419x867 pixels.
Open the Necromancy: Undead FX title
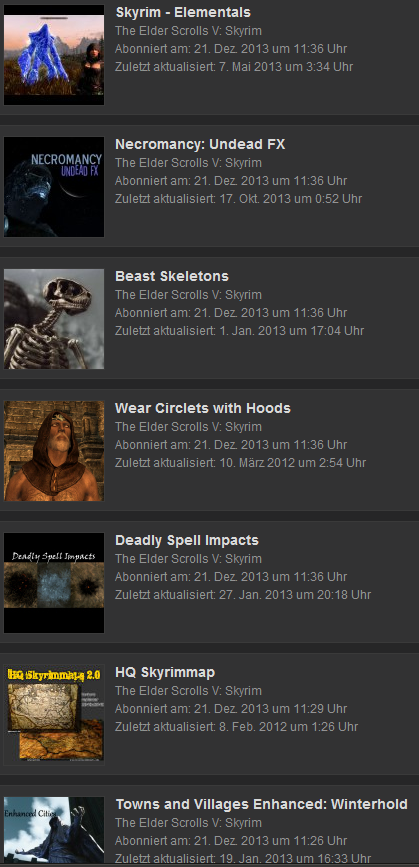pyautogui.click(x=200, y=145)
